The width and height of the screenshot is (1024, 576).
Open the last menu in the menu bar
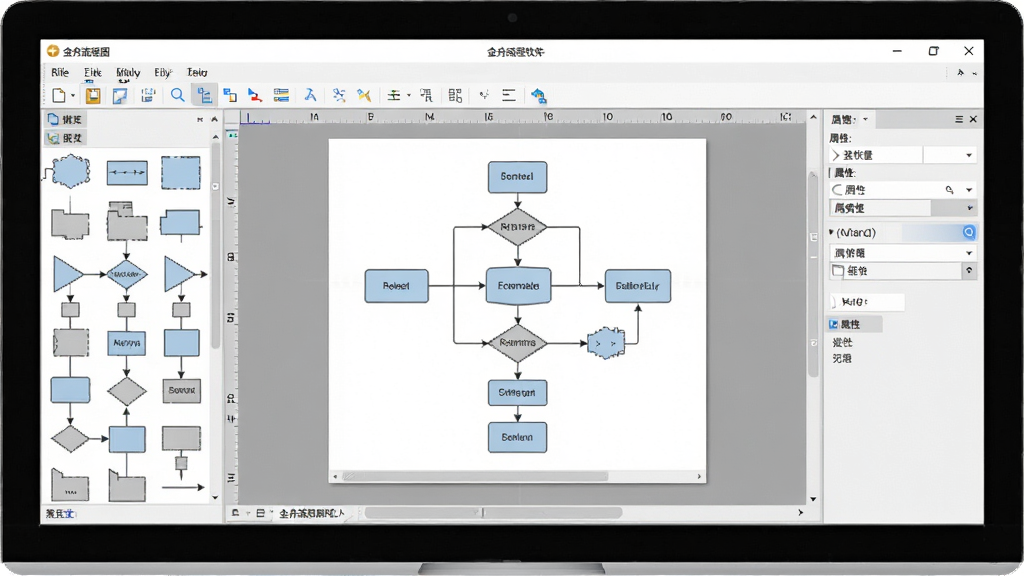click(197, 72)
